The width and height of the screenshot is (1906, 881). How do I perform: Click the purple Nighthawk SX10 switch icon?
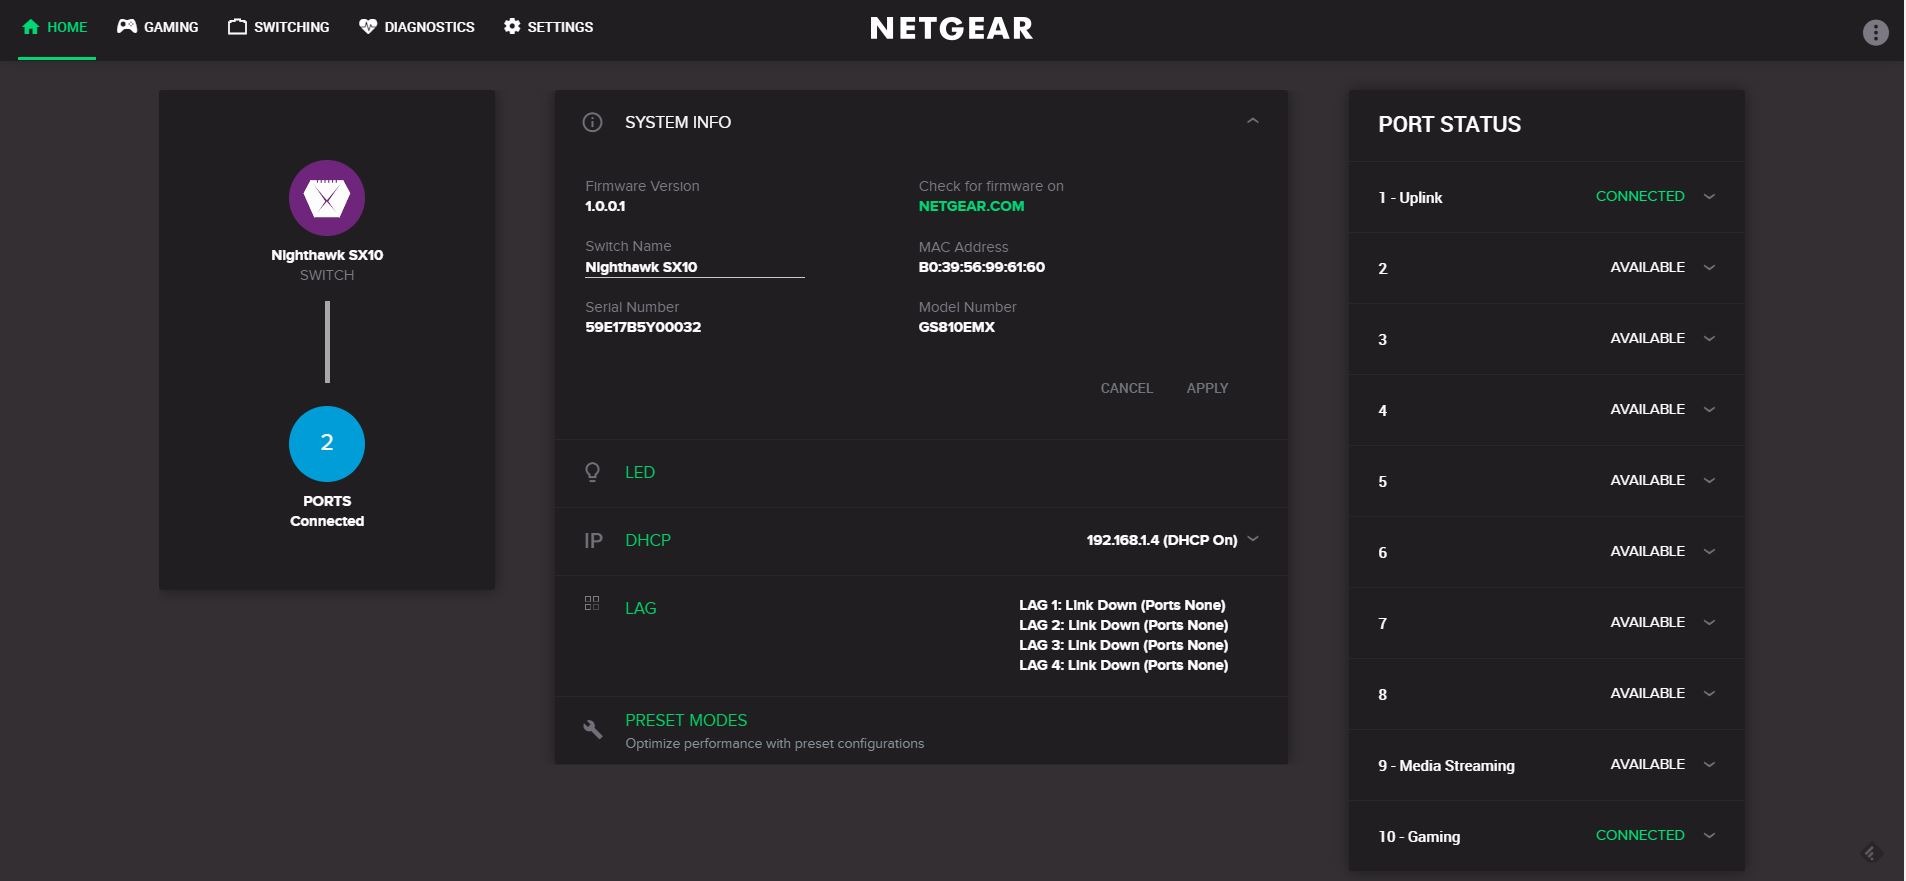[327, 198]
